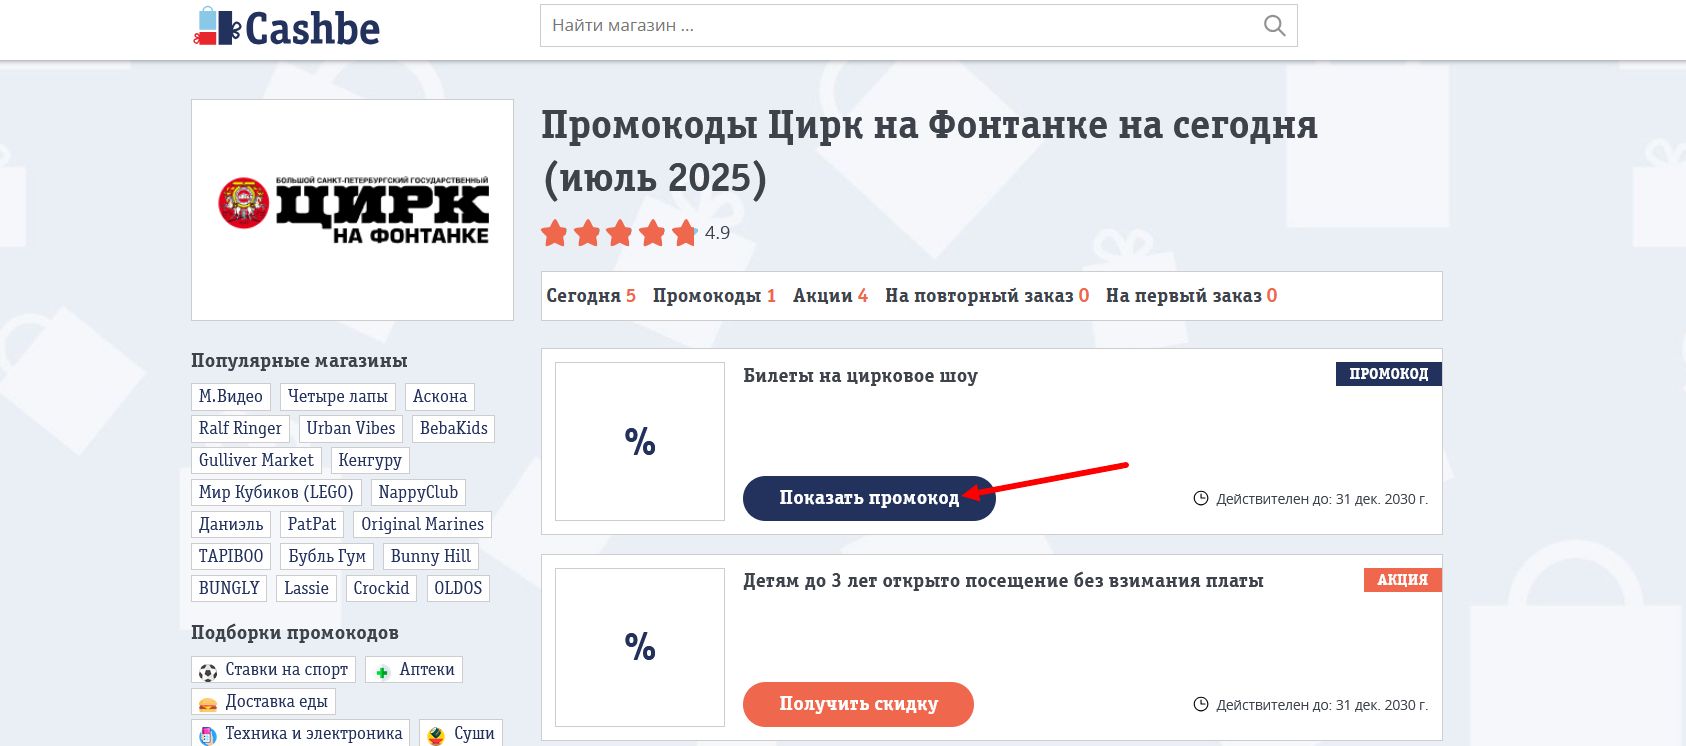Click the 4.9 rating value
1686x746 pixels.
[717, 233]
